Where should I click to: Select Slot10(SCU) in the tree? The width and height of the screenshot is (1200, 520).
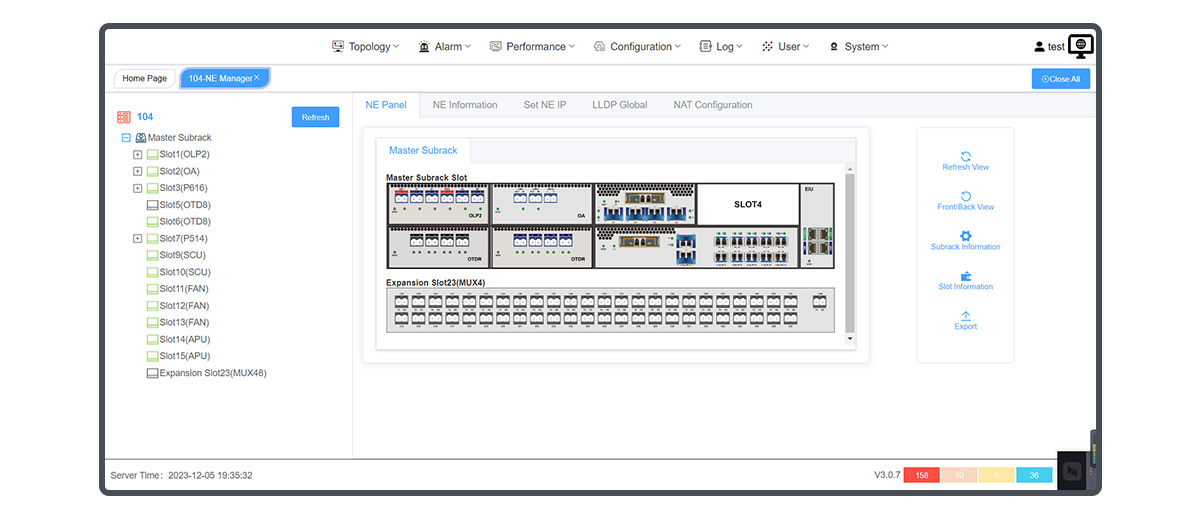click(185, 272)
